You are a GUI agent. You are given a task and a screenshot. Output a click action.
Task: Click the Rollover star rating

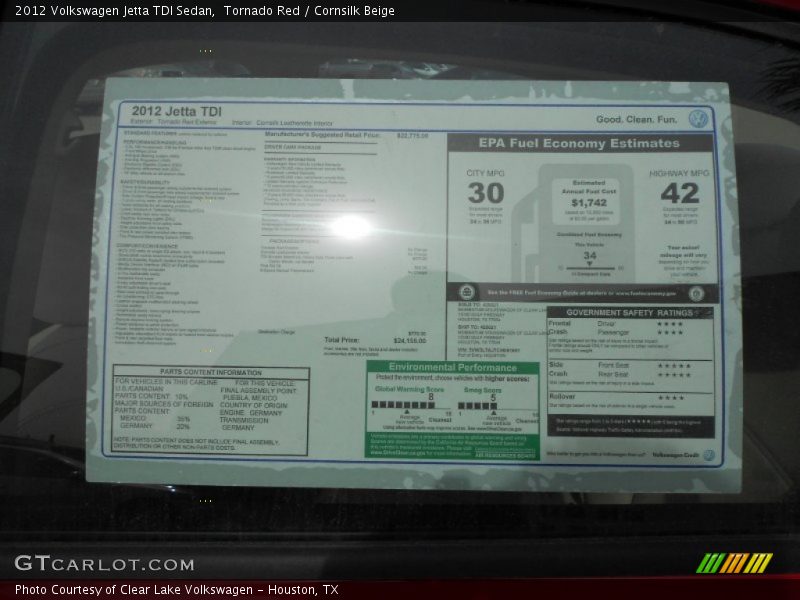(x=670, y=397)
